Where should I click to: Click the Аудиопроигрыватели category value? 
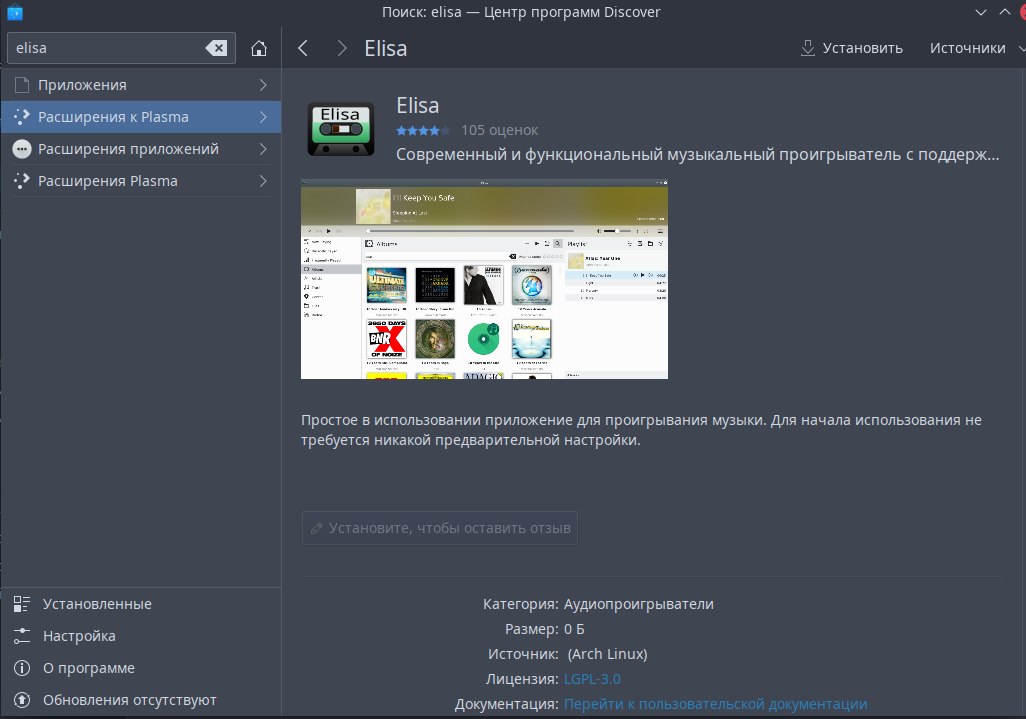[x=639, y=604]
